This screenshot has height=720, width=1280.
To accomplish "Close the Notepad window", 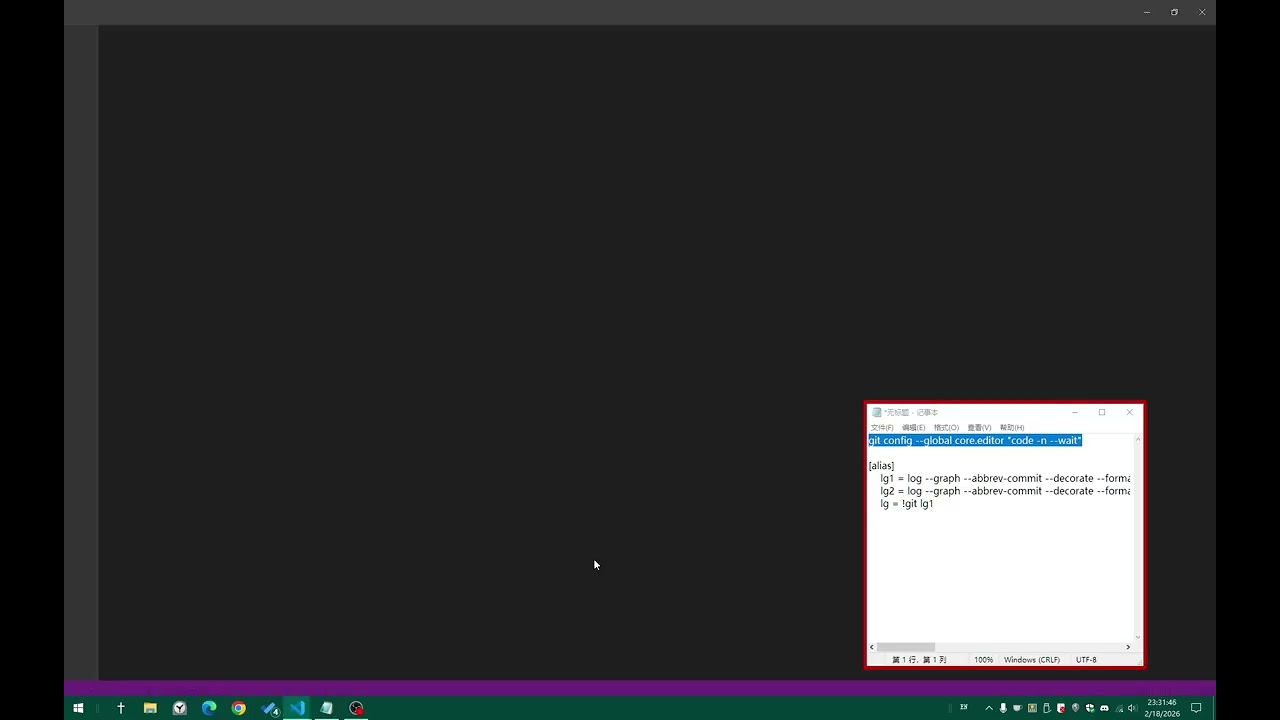I will [1130, 412].
